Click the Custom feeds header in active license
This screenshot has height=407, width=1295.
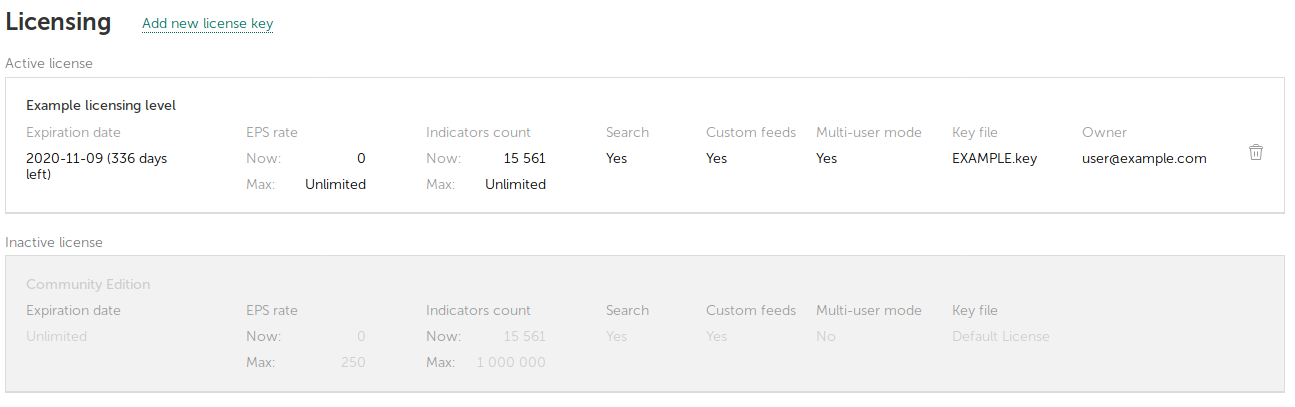click(x=750, y=132)
